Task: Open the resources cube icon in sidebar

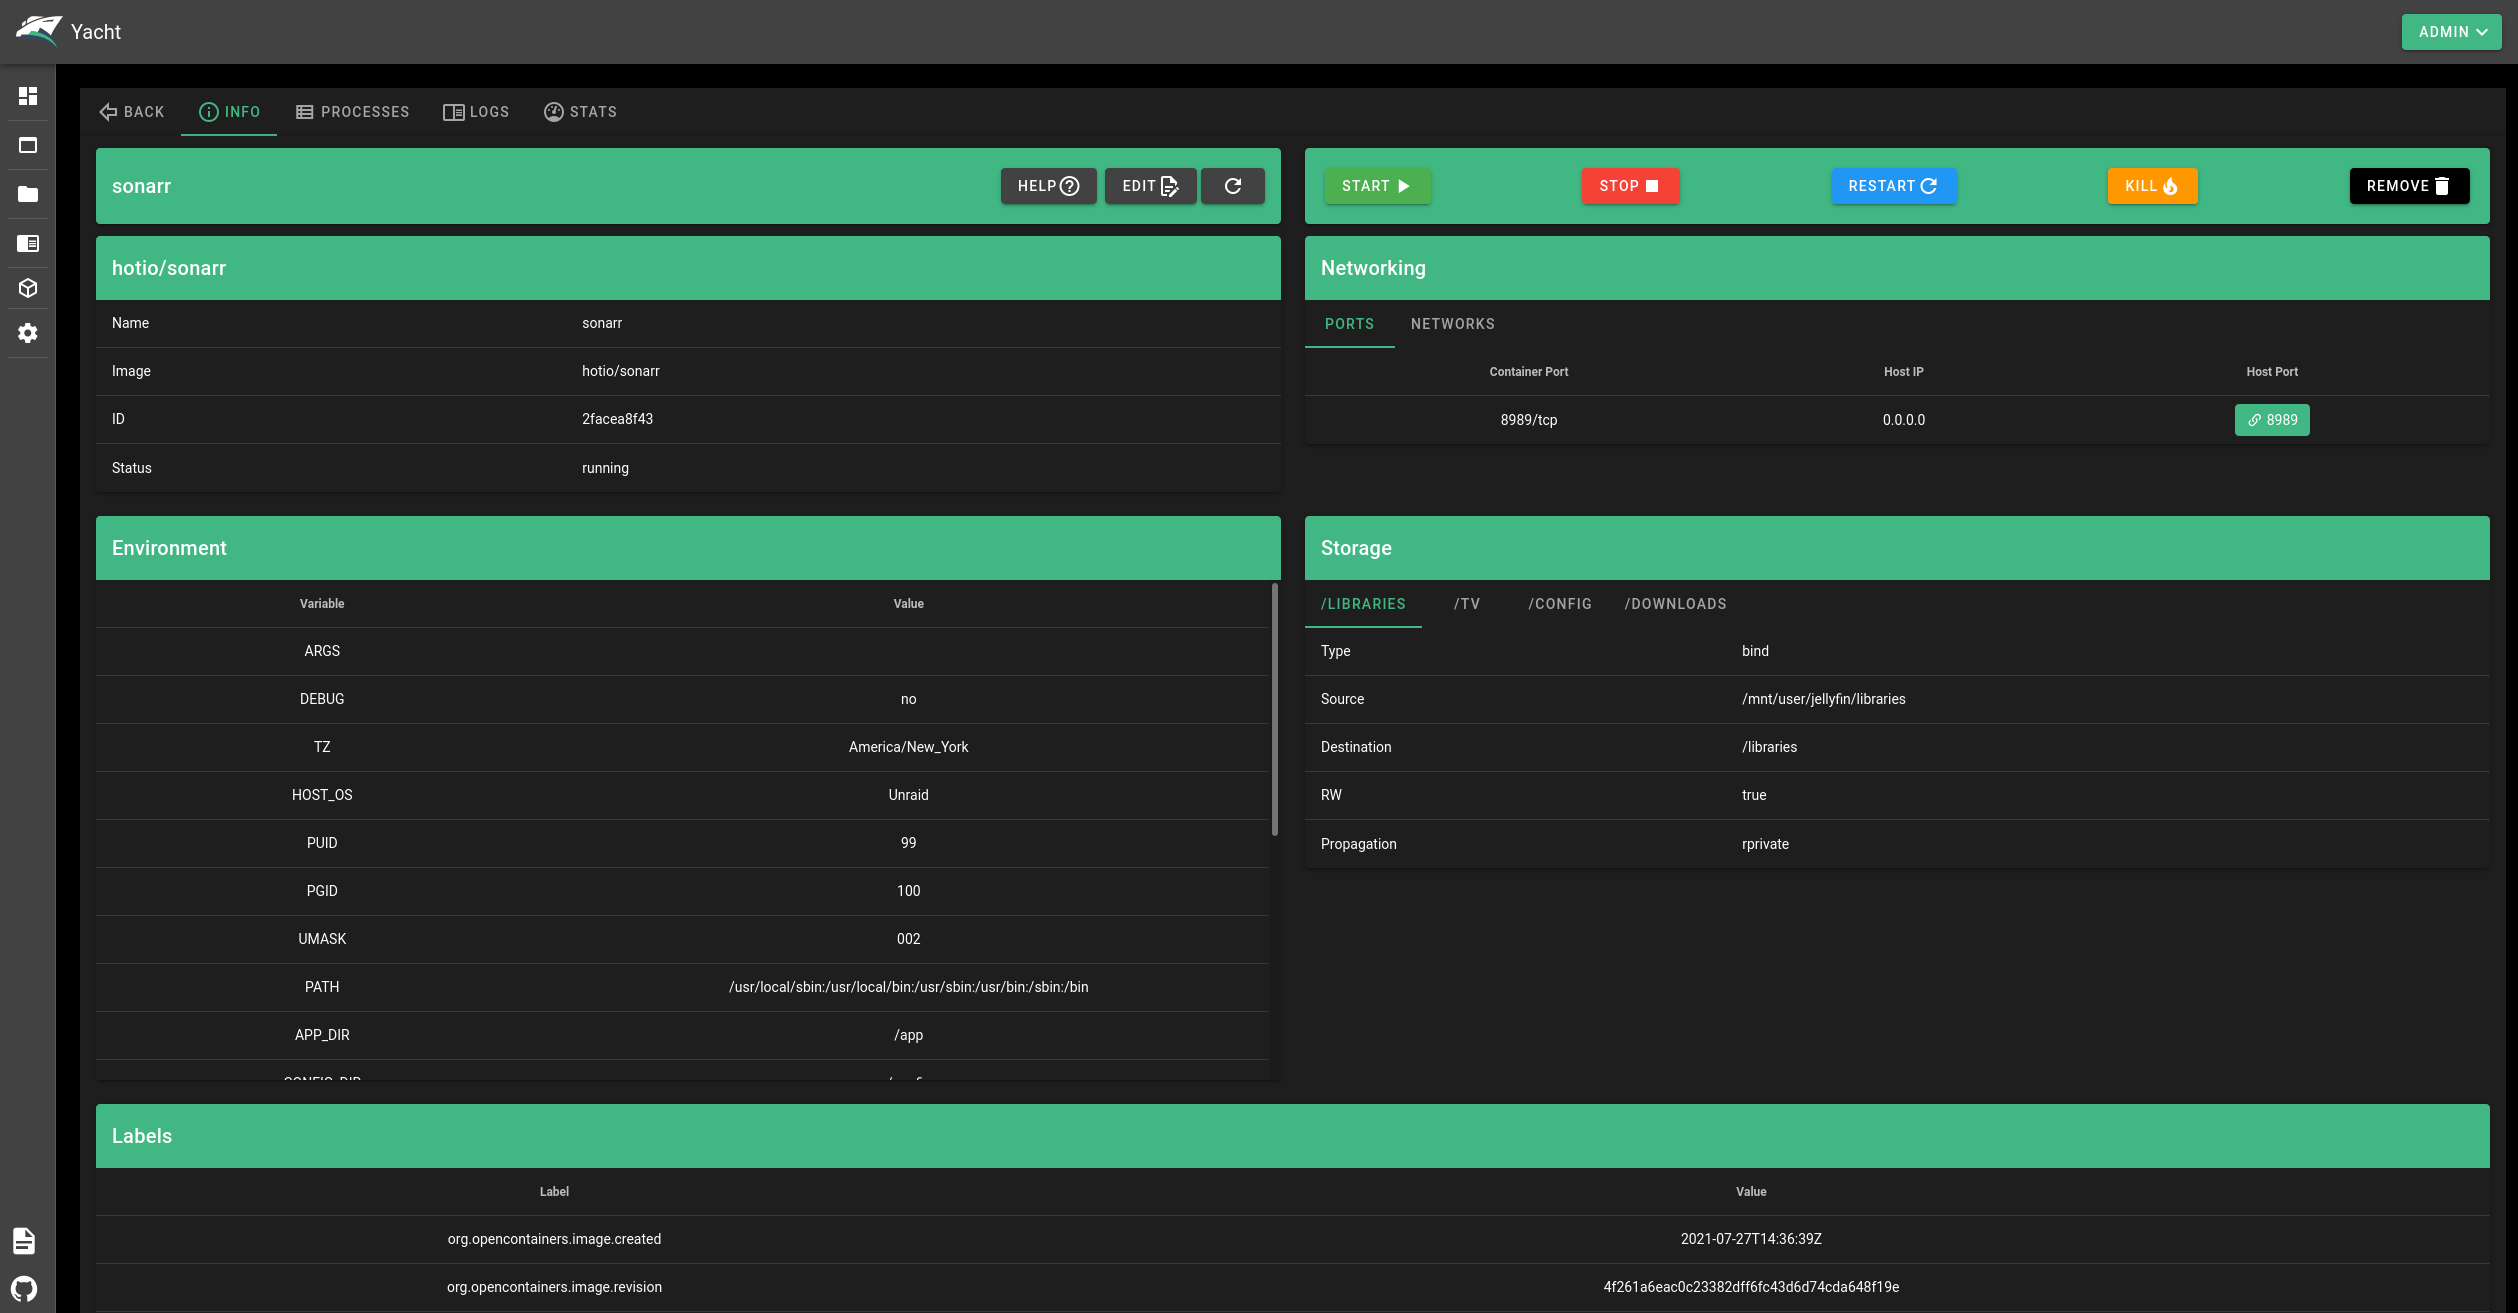Action: click(28, 289)
